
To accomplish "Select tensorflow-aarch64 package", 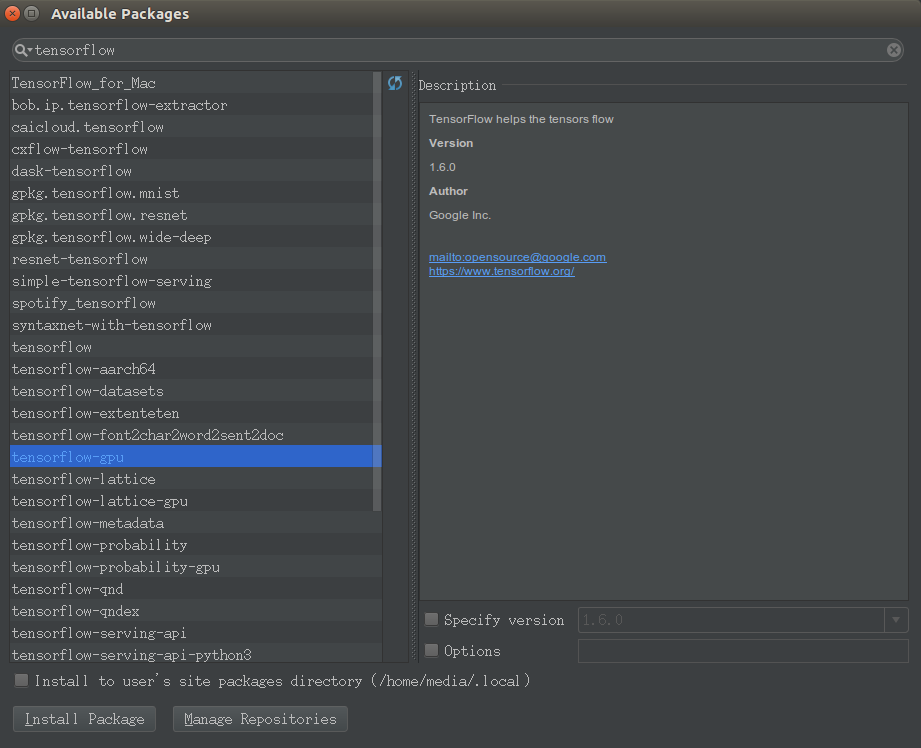I will click(191, 369).
